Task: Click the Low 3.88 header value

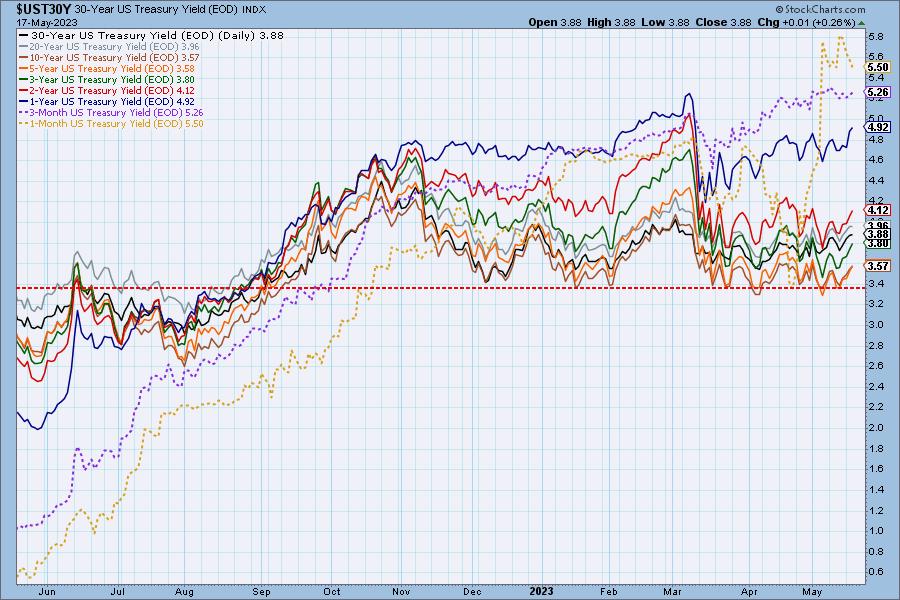Action: click(665, 22)
